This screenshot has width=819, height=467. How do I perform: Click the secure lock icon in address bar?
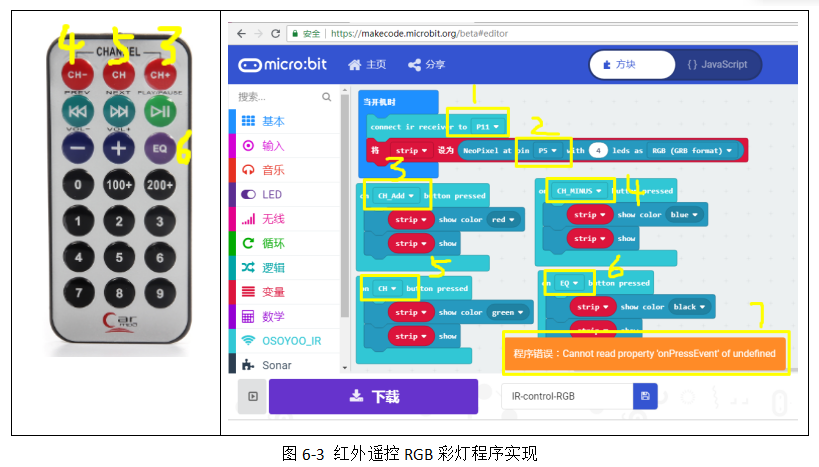295,33
